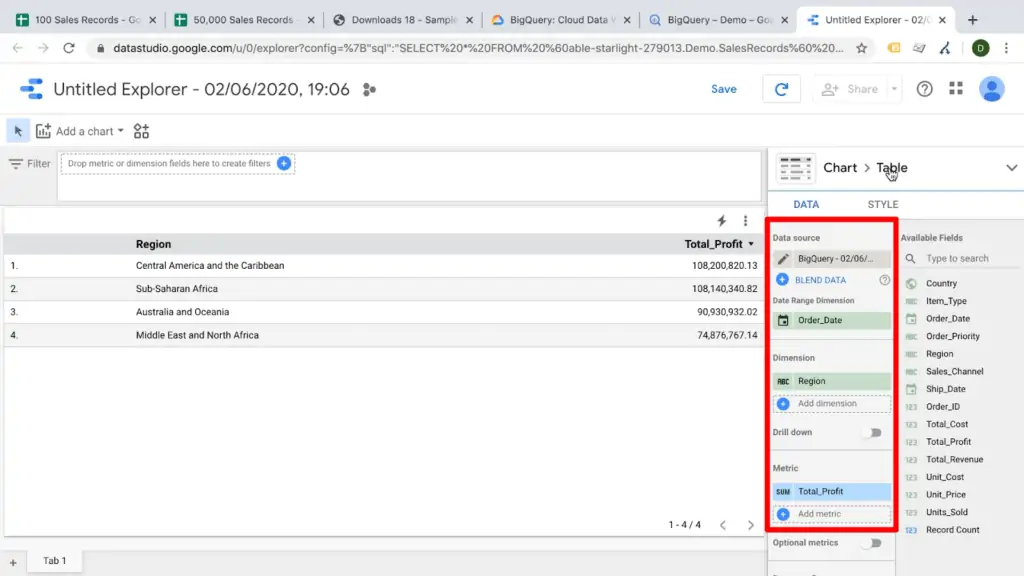Click the lightning bolt icon above the table
Image resolution: width=1024 pixels, height=576 pixels.
(x=719, y=220)
